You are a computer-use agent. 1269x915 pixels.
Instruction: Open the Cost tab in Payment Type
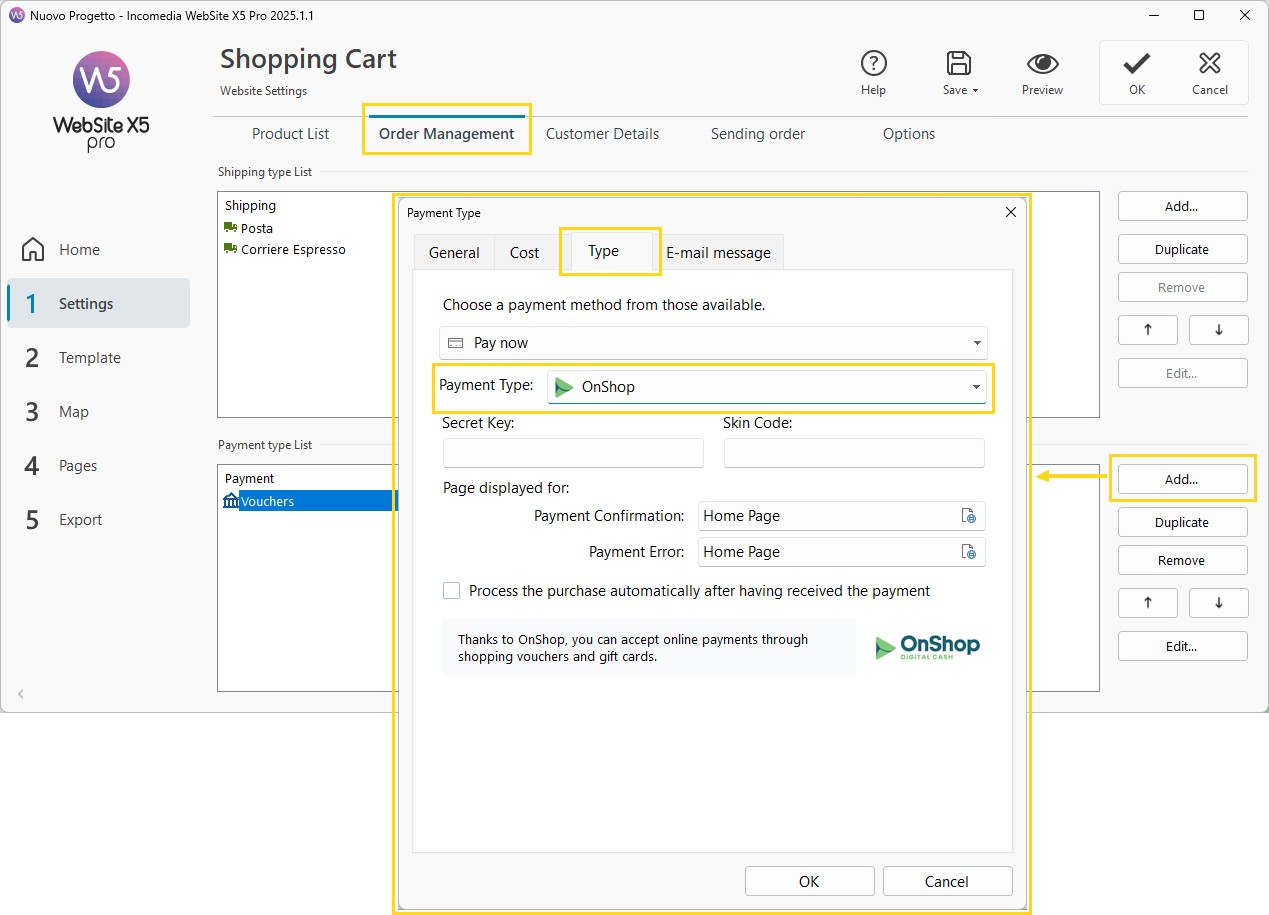pyautogui.click(x=524, y=253)
